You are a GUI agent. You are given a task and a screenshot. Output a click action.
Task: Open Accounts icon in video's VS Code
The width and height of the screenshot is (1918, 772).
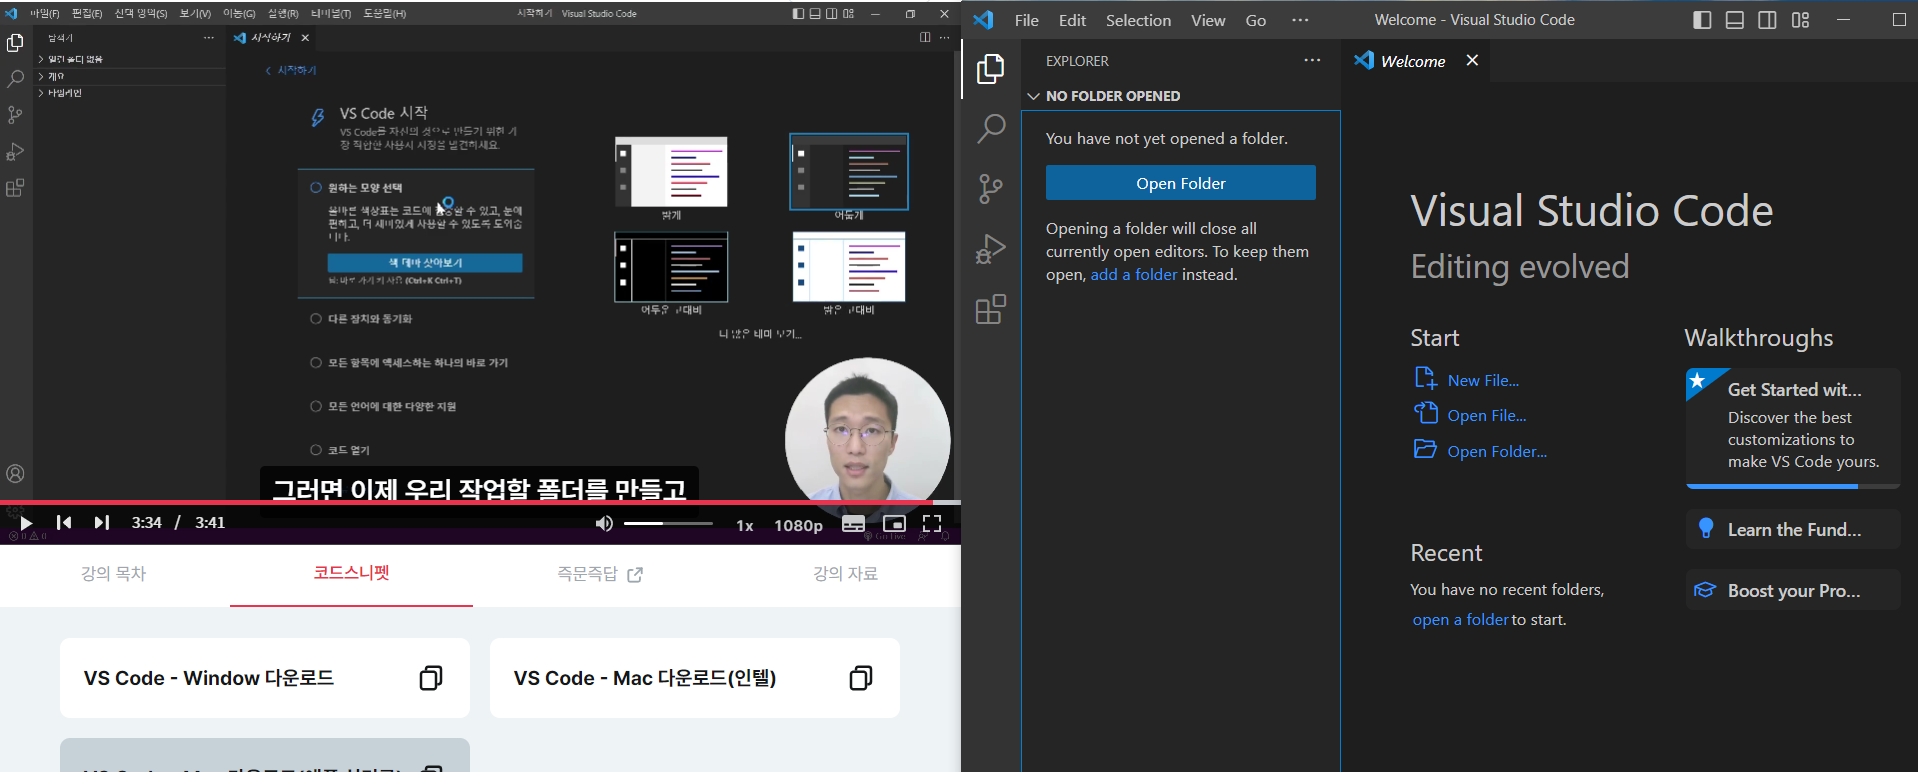coord(15,474)
